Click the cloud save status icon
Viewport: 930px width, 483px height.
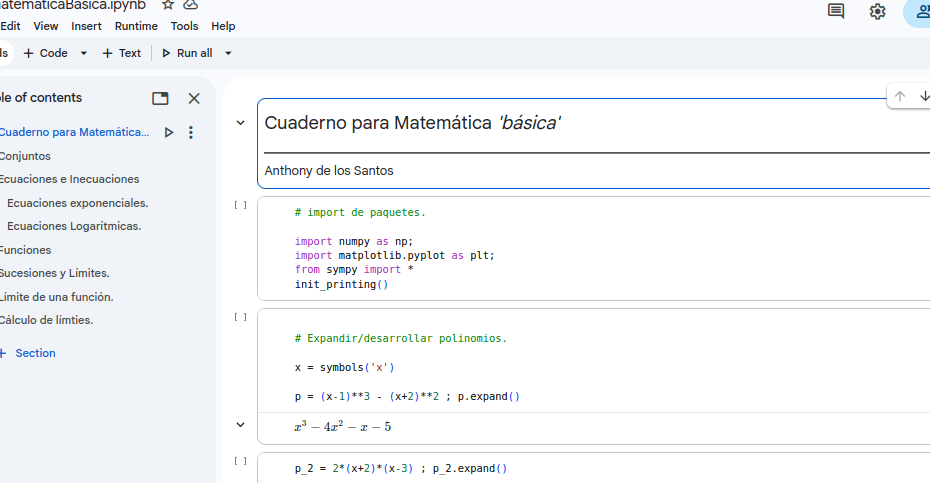[190, 5]
